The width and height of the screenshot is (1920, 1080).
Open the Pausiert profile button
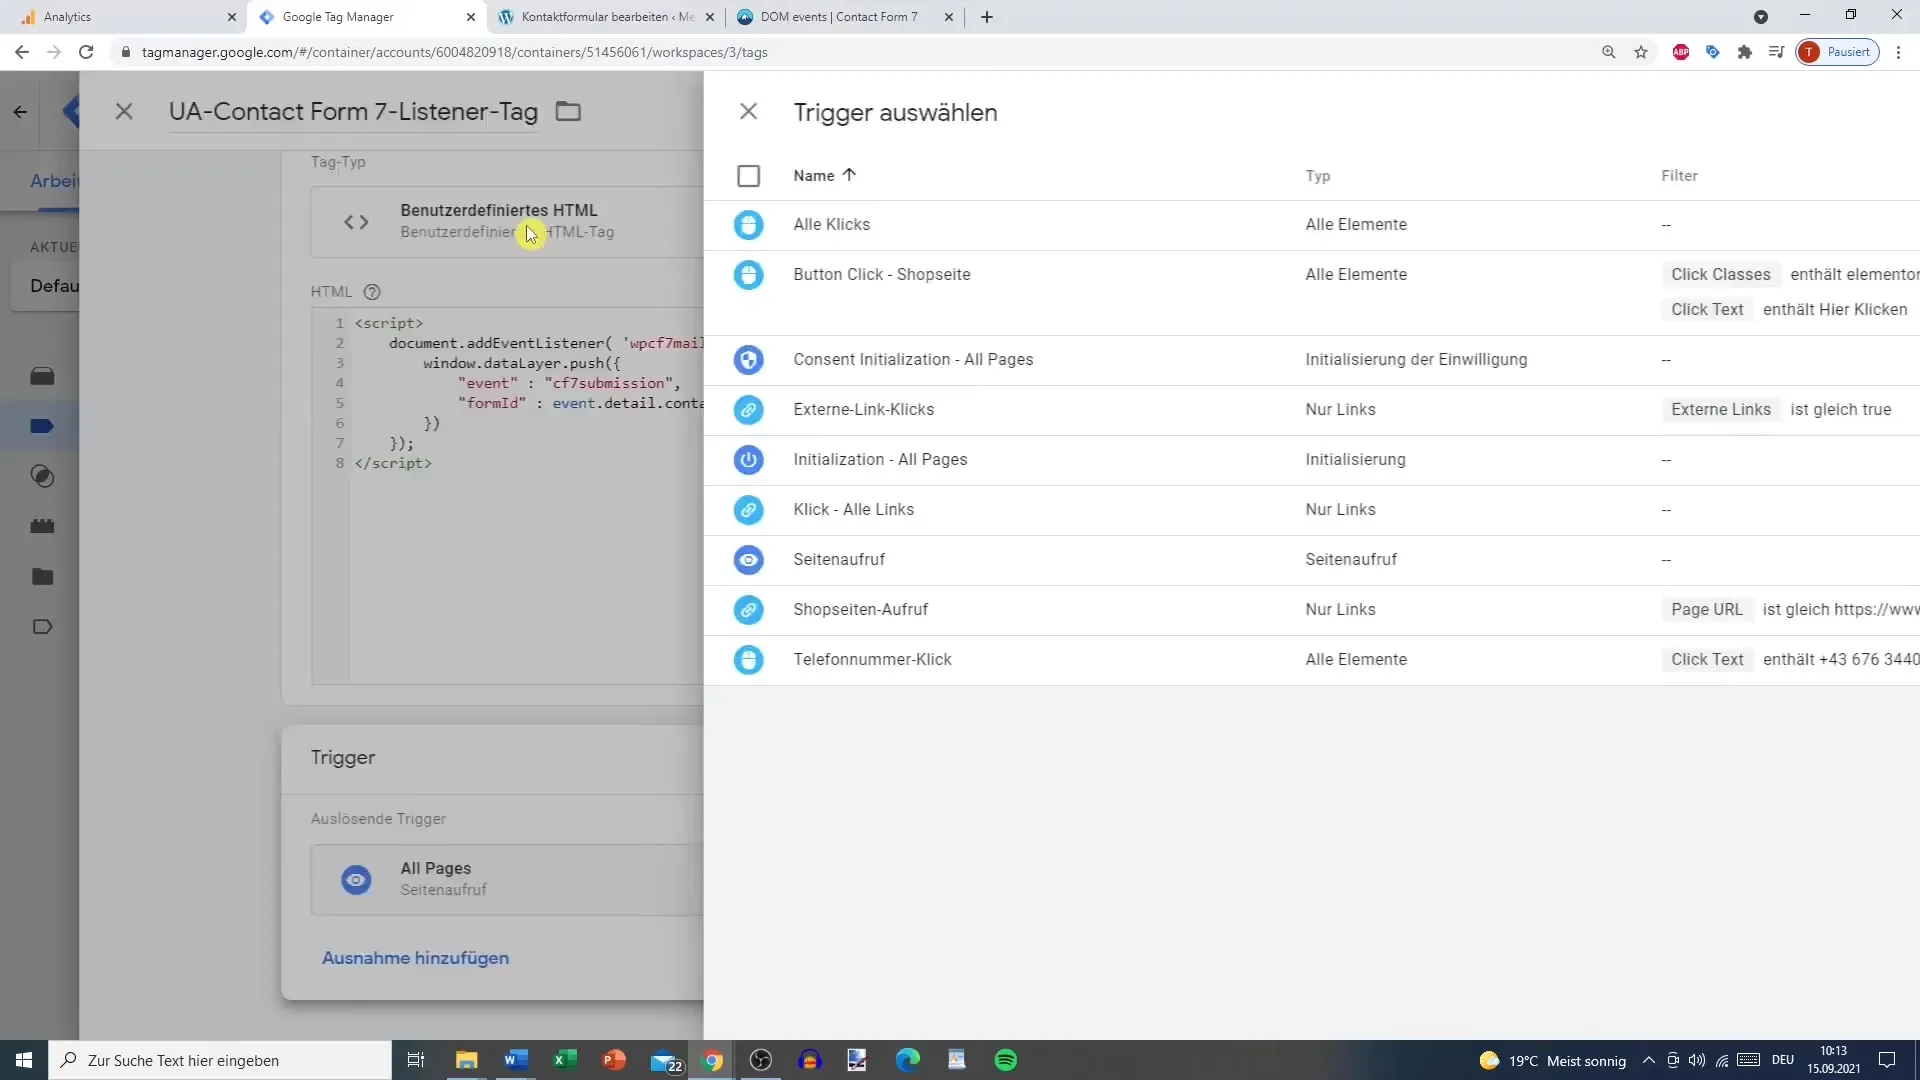point(1837,52)
